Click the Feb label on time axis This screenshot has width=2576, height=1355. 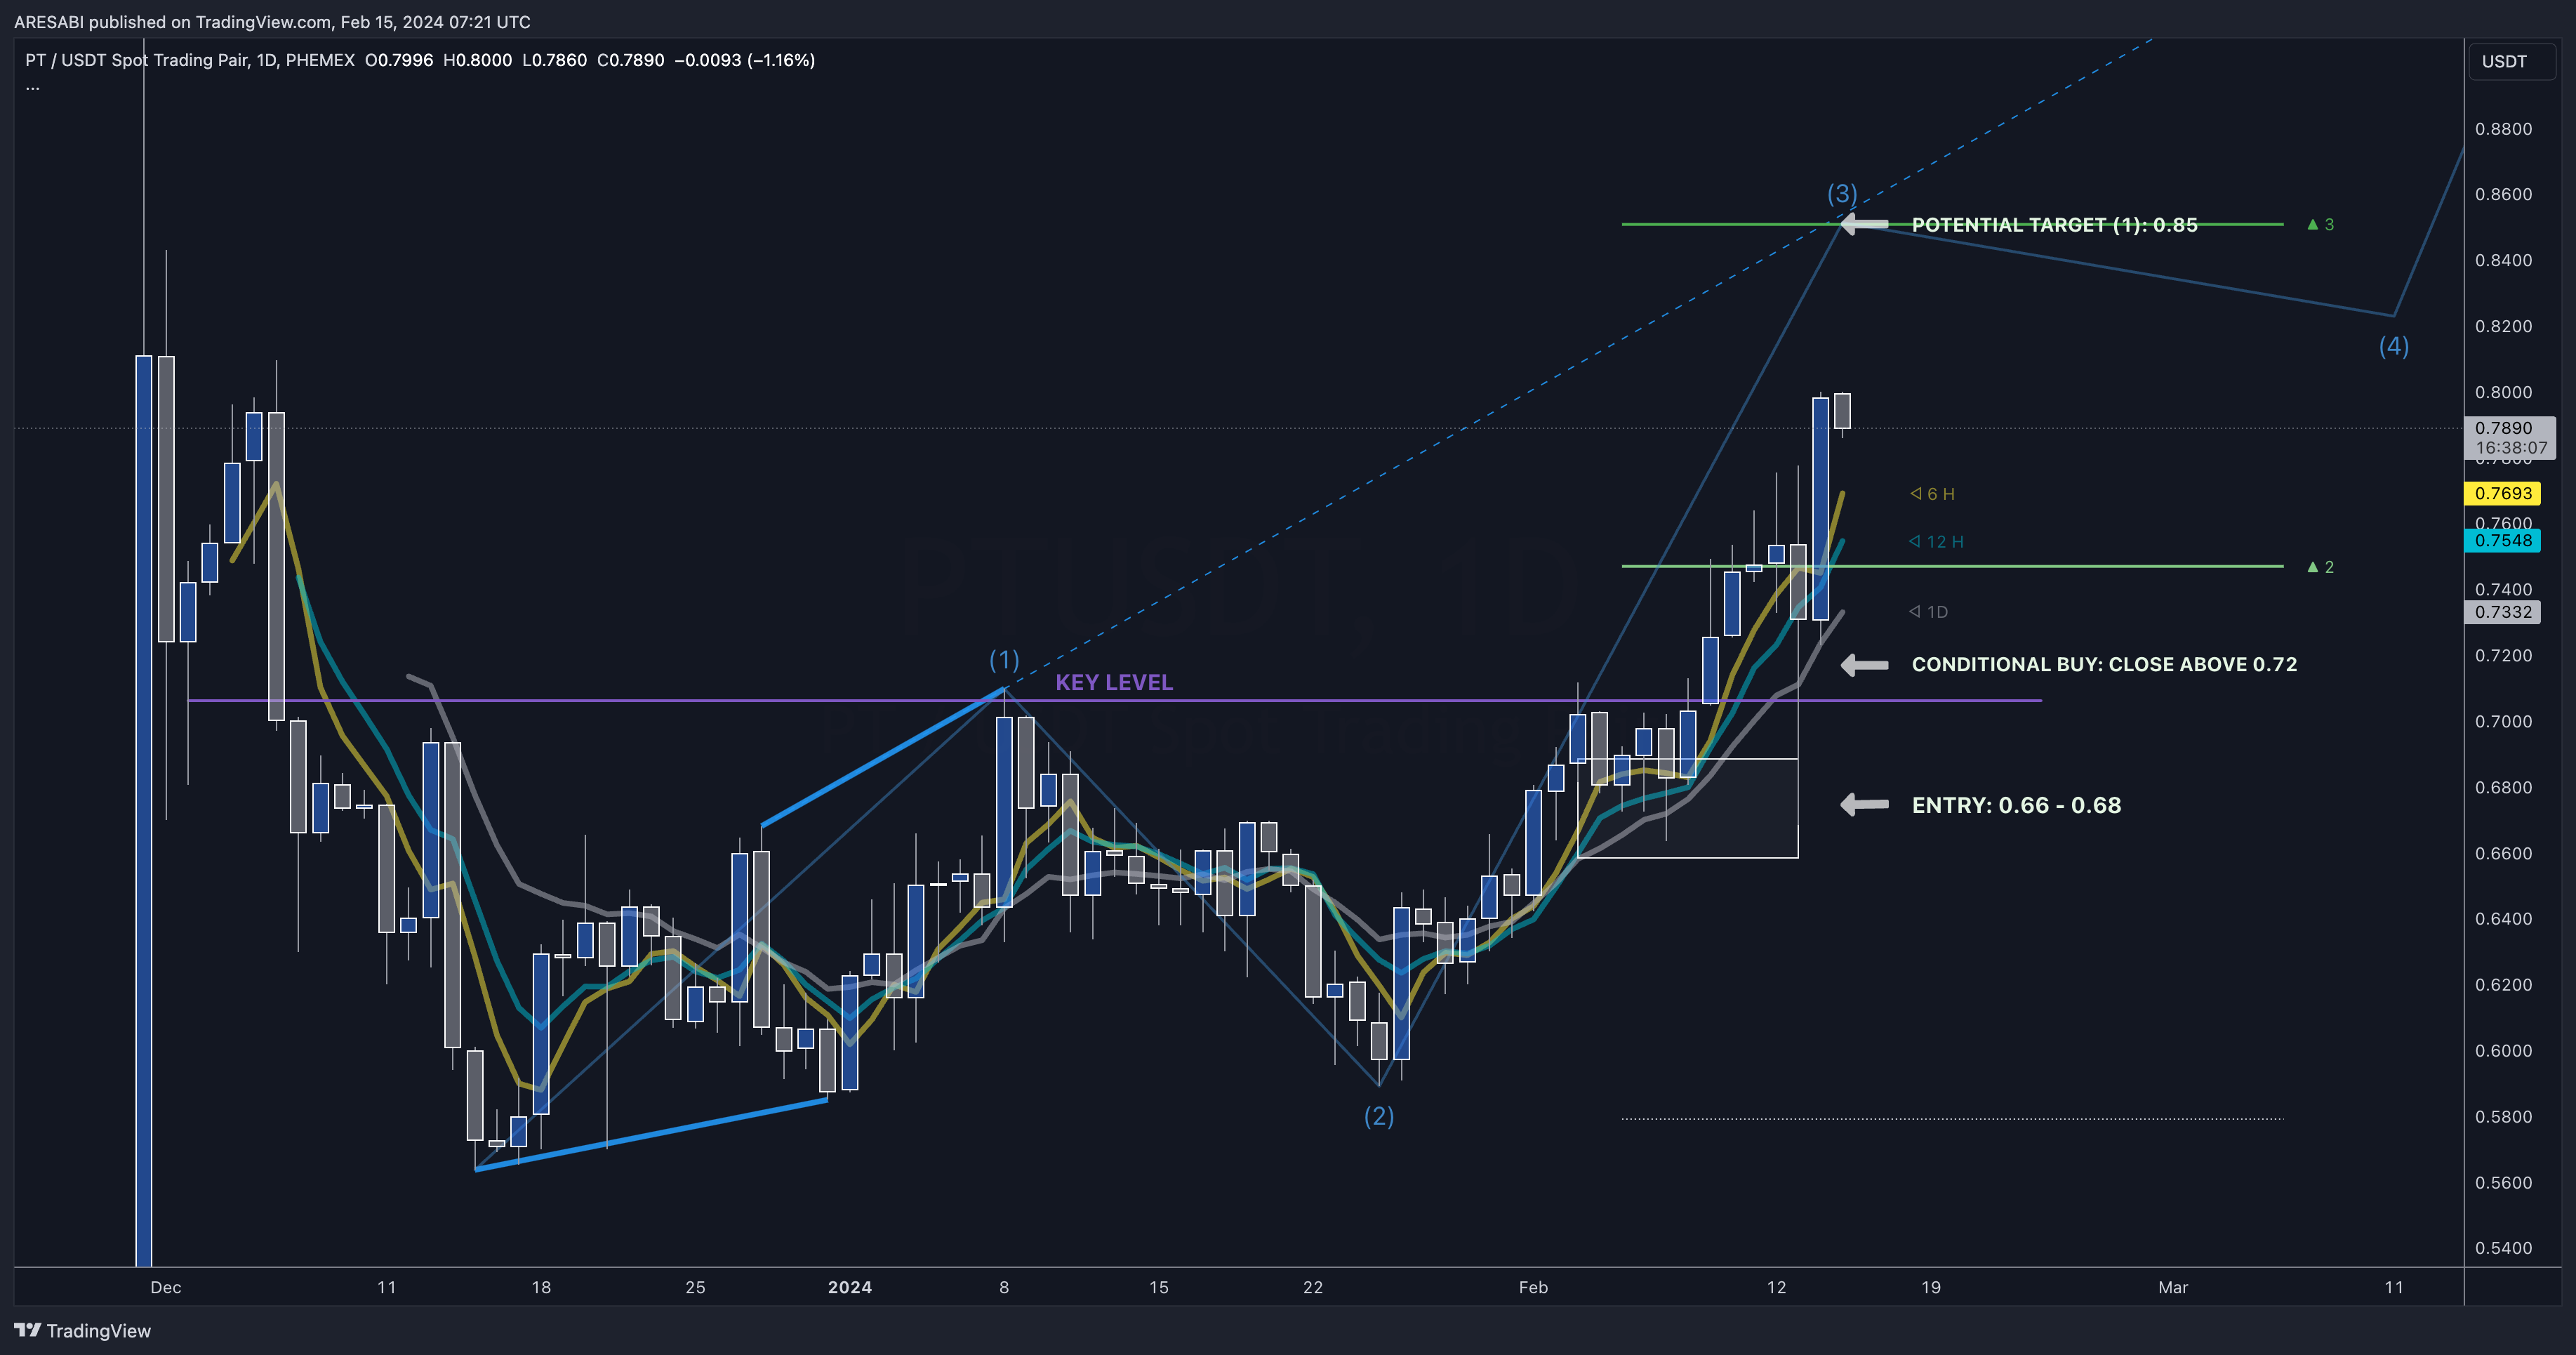click(1533, 1287)
